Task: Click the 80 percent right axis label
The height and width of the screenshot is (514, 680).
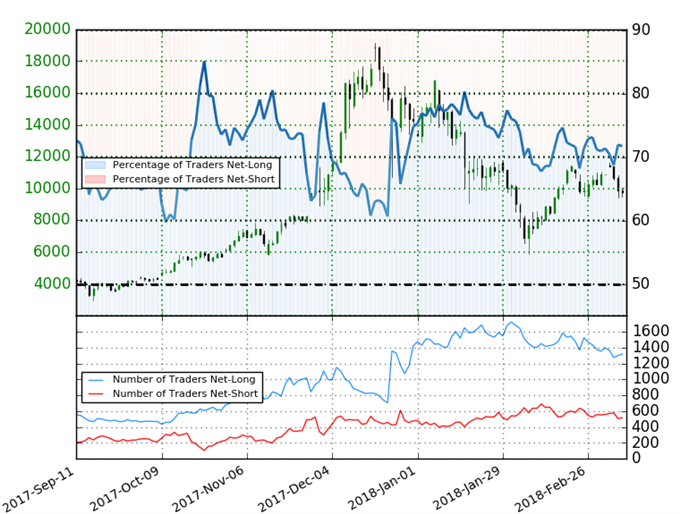Action: pos(641,93)
